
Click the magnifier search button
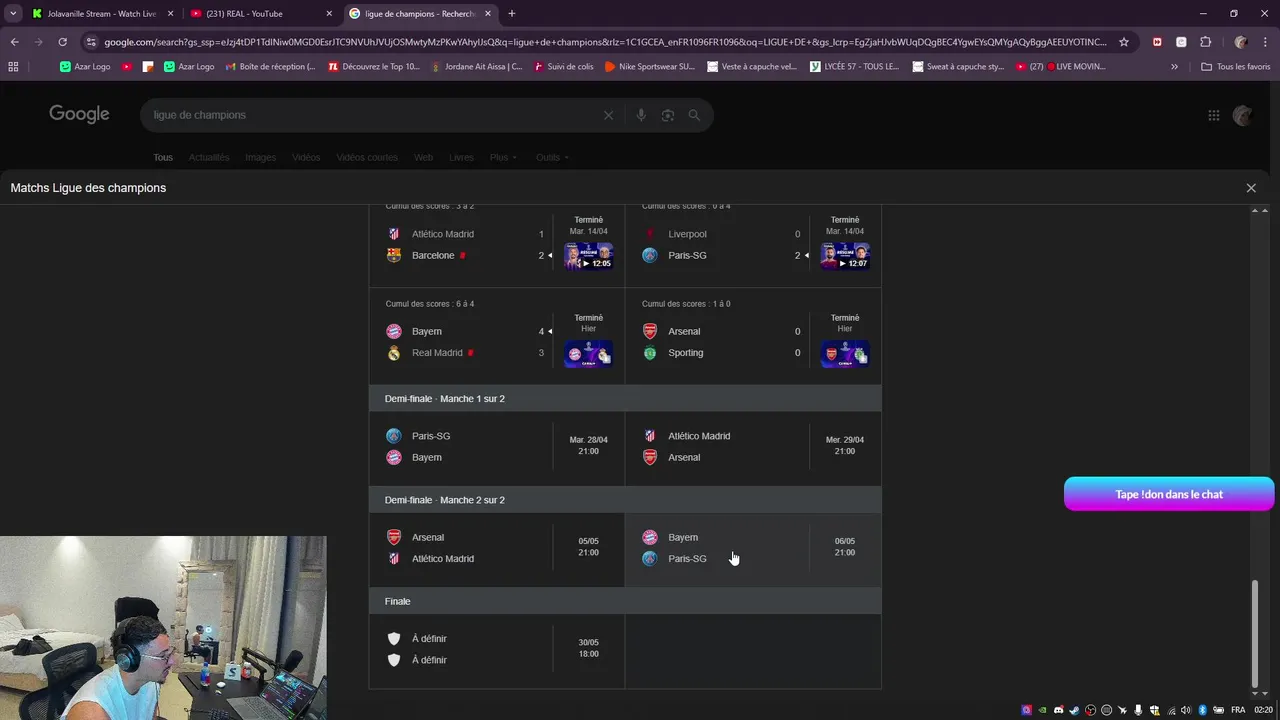(694, 115)
